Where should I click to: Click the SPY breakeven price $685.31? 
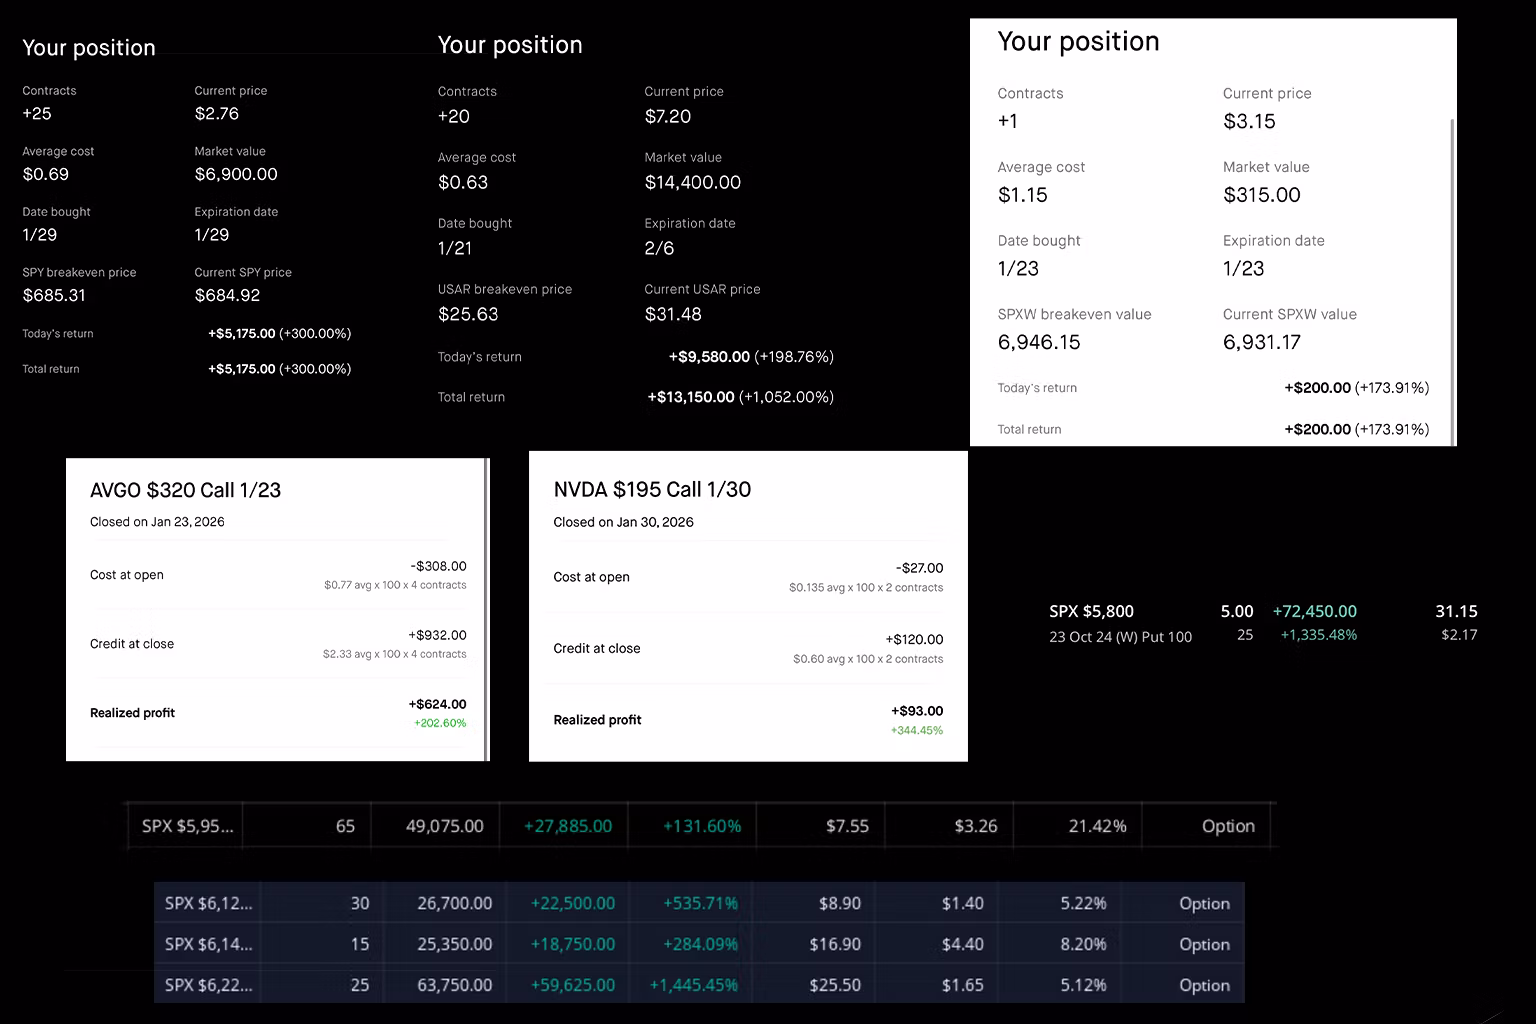tap(54, 295)
